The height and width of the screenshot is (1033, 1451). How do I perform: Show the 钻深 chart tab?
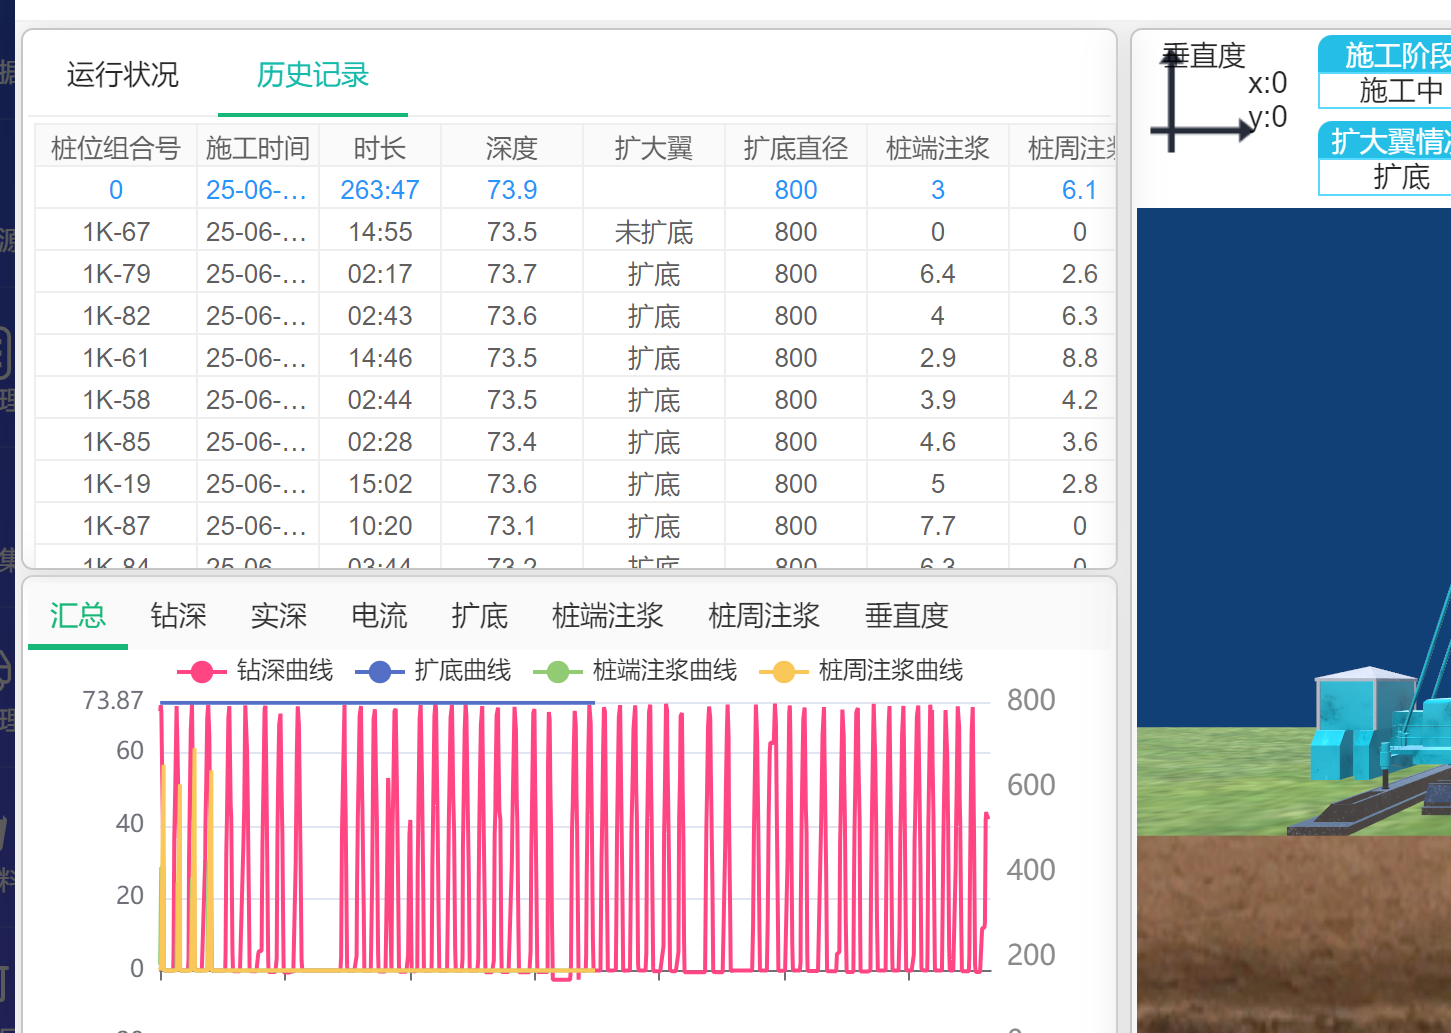[178, 615]
